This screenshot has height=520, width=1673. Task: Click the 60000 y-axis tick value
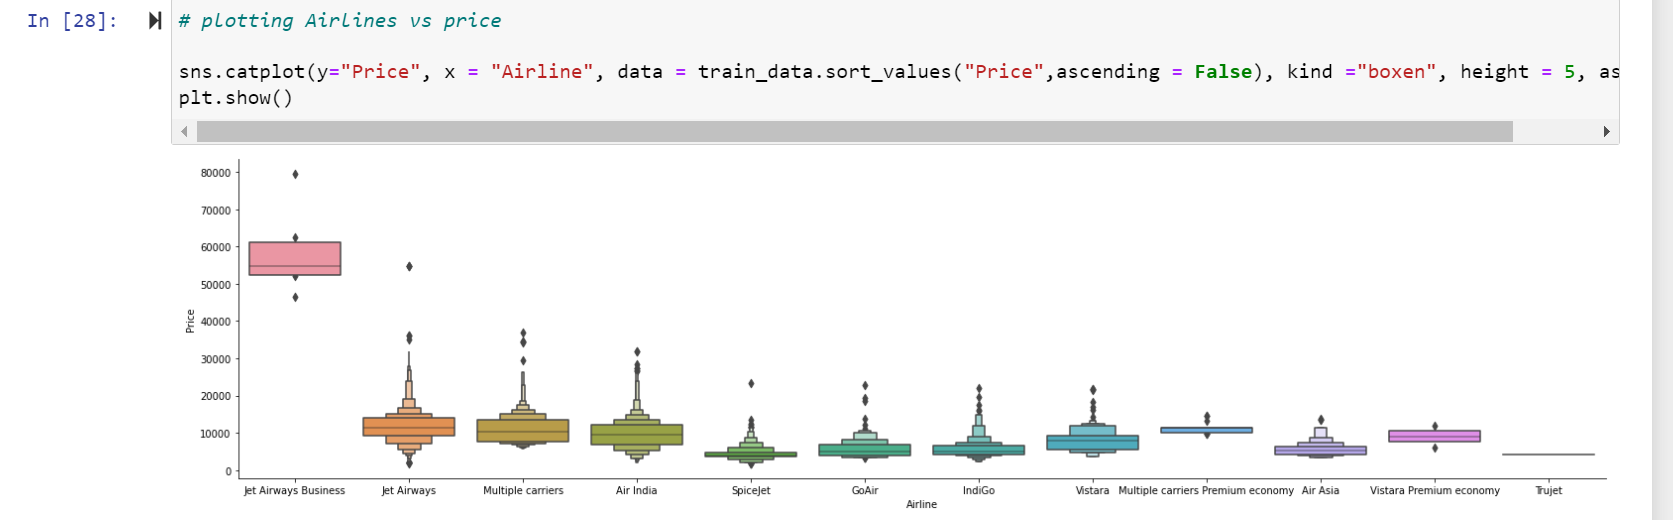pos(215,248)
